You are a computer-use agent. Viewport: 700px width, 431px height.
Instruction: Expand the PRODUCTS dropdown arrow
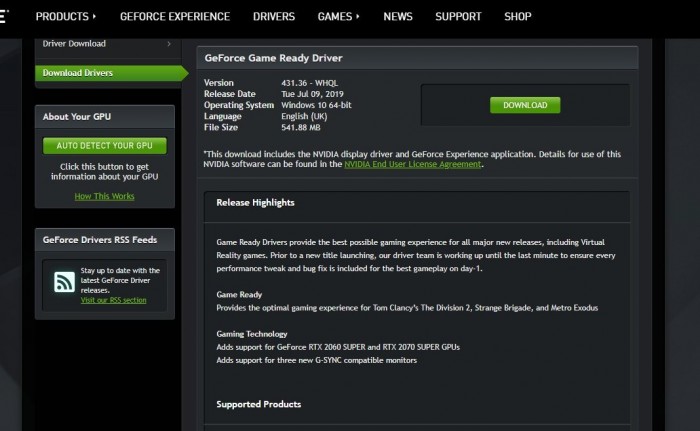[x=94, y=17]
